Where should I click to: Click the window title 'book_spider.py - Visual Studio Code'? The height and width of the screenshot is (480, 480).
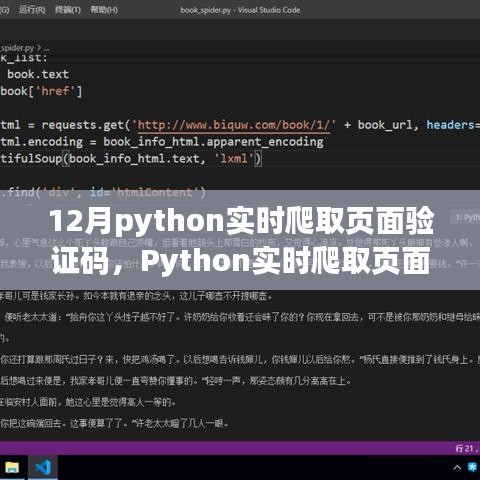240,10
